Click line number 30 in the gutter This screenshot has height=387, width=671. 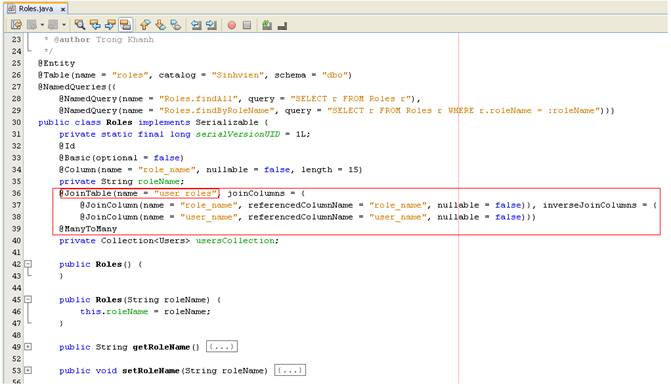click(16, 122)
